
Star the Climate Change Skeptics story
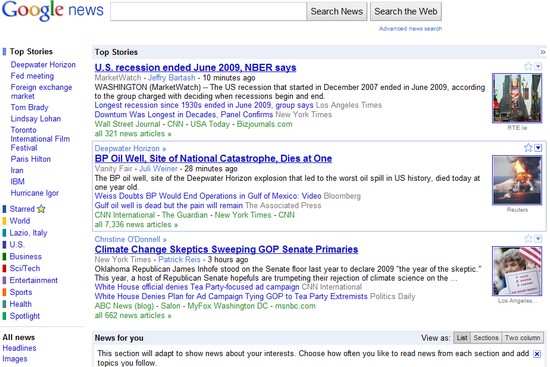pyautogui.click(x=528, y=239)
